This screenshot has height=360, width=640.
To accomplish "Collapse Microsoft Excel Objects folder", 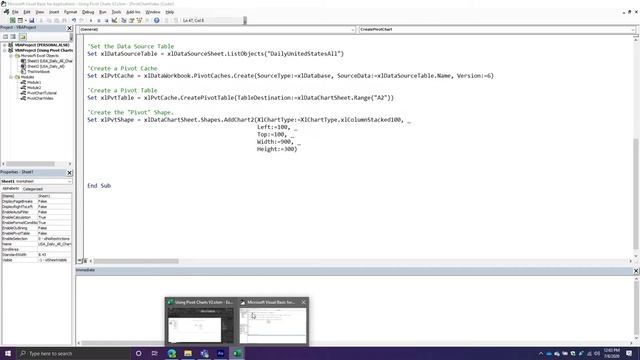I will (x=11, y=56).
